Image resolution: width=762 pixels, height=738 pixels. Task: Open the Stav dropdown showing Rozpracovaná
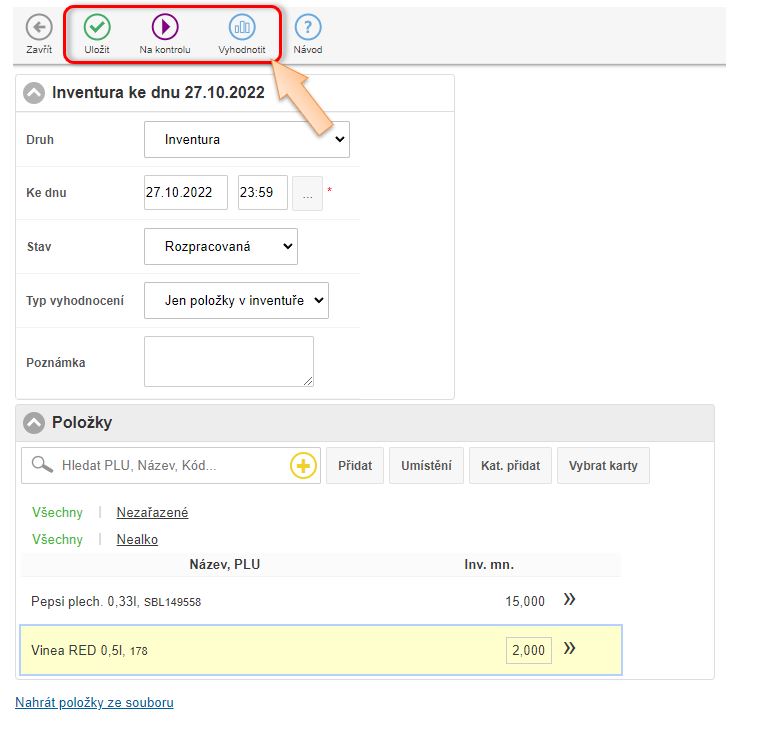tap(220, 246)
